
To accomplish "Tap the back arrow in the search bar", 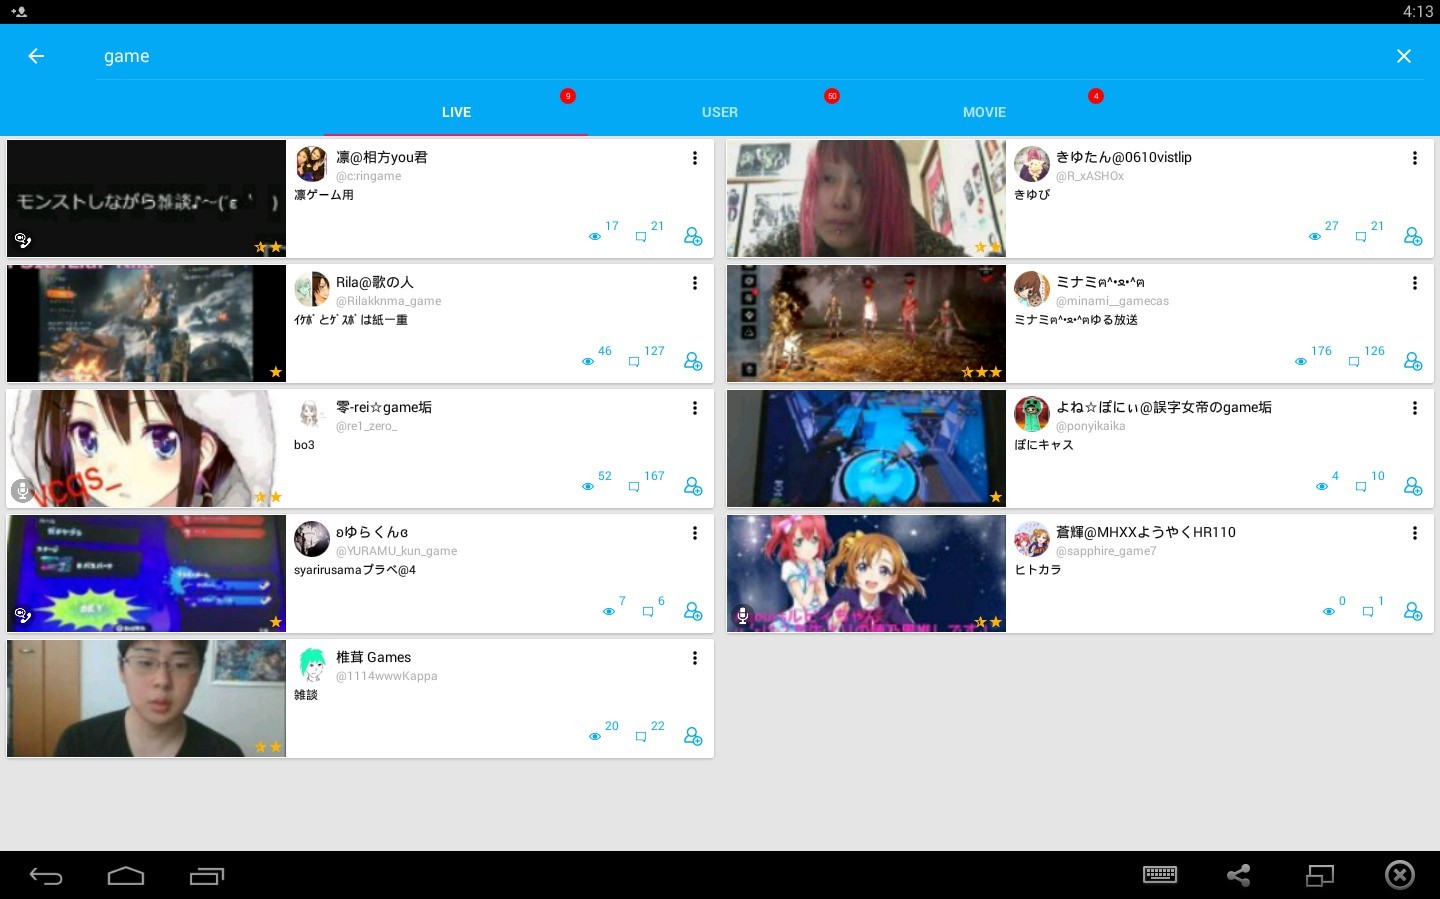I will (x=36, y=56).
